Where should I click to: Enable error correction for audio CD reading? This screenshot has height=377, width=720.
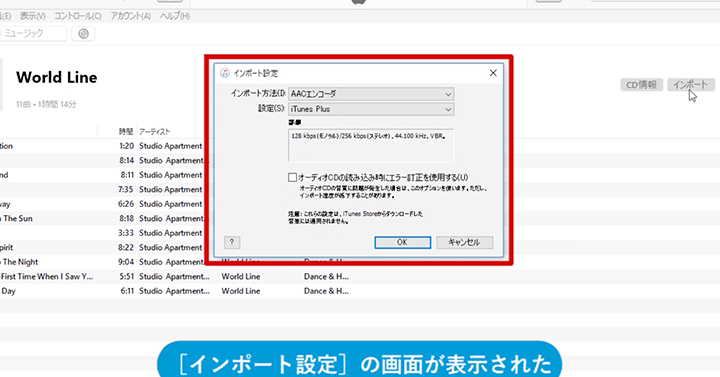[292, 177]
